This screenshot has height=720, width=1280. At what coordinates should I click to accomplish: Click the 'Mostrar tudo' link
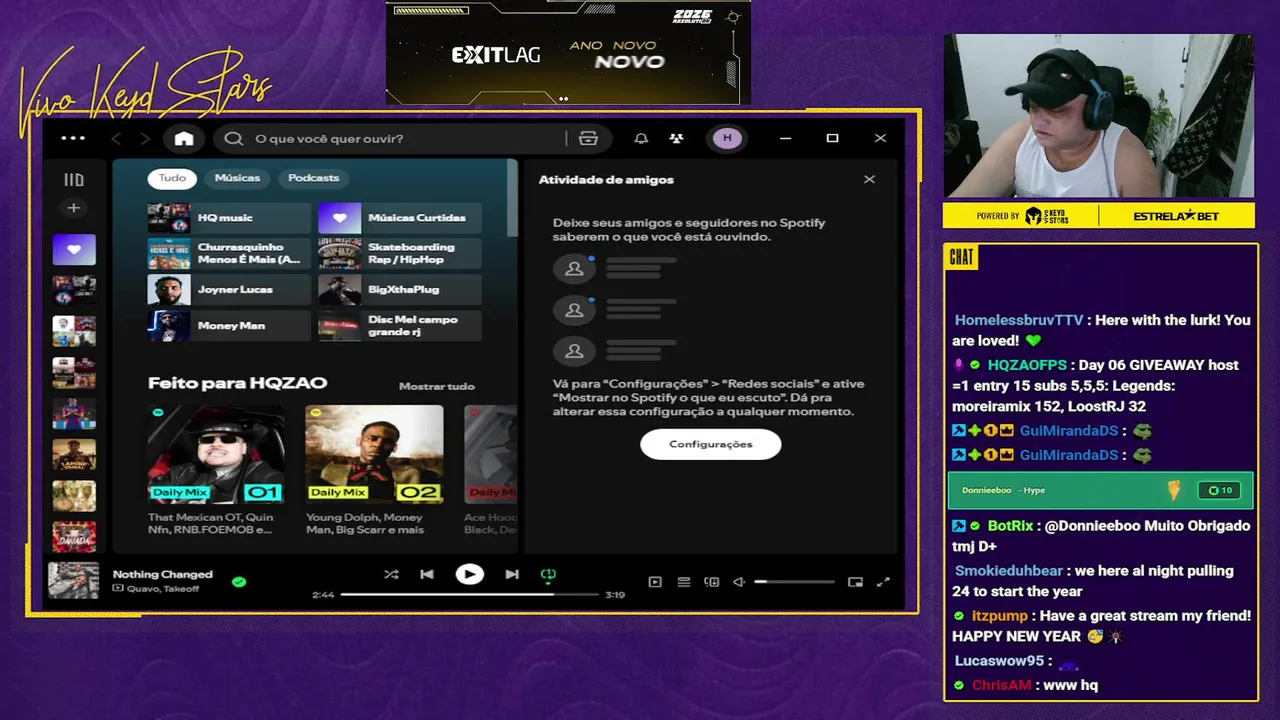[x=436, y=386]
